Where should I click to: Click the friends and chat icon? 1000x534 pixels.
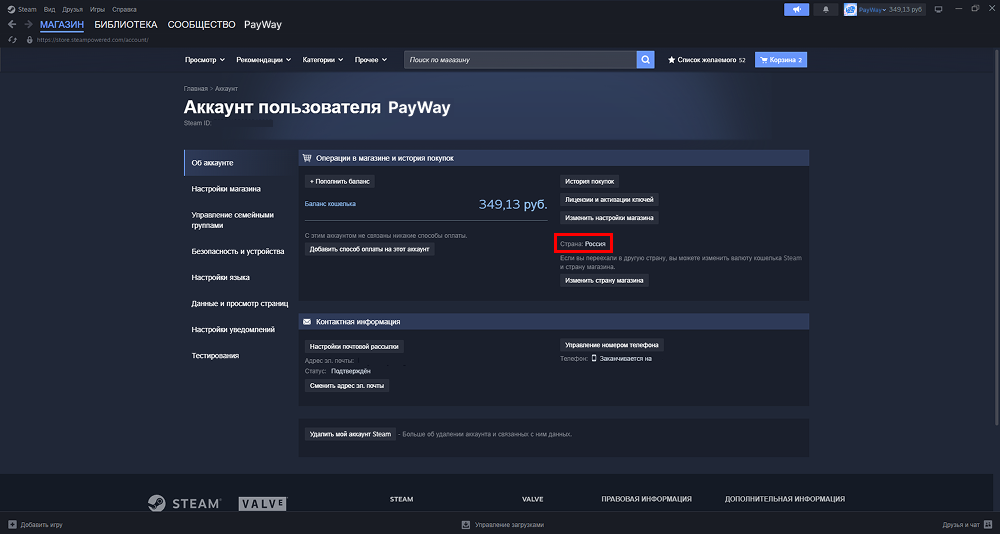point(988,524)
